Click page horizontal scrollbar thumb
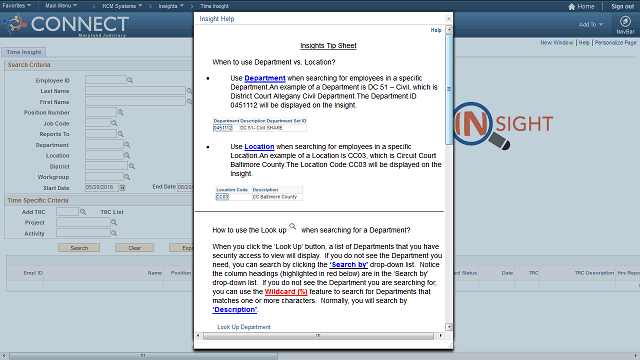640x360 pixels. pos(143,356)
